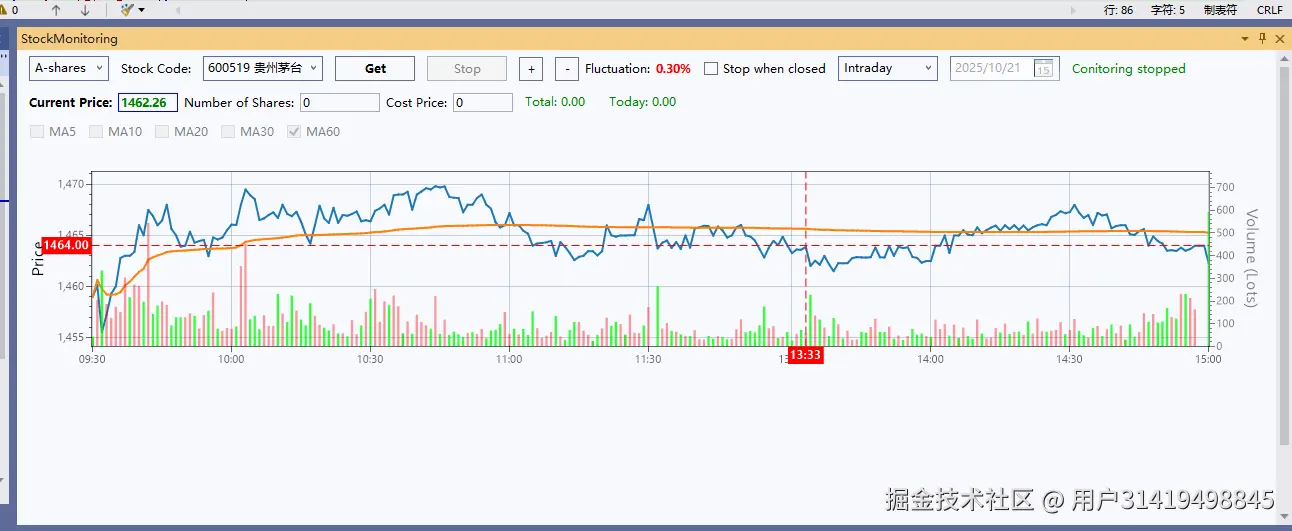Image resolution: width=1292 pixels, height=531 pixels.
Task: Click the red 1464.00 price marker
Action: tap(66, 245)
